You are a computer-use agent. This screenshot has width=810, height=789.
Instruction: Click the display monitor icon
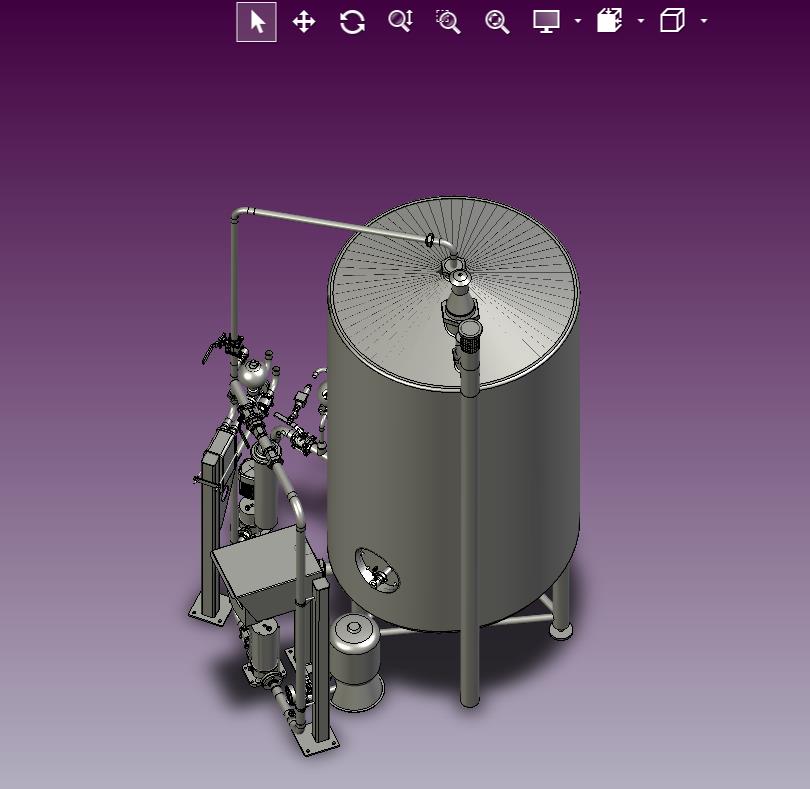(x=546, y=22)
